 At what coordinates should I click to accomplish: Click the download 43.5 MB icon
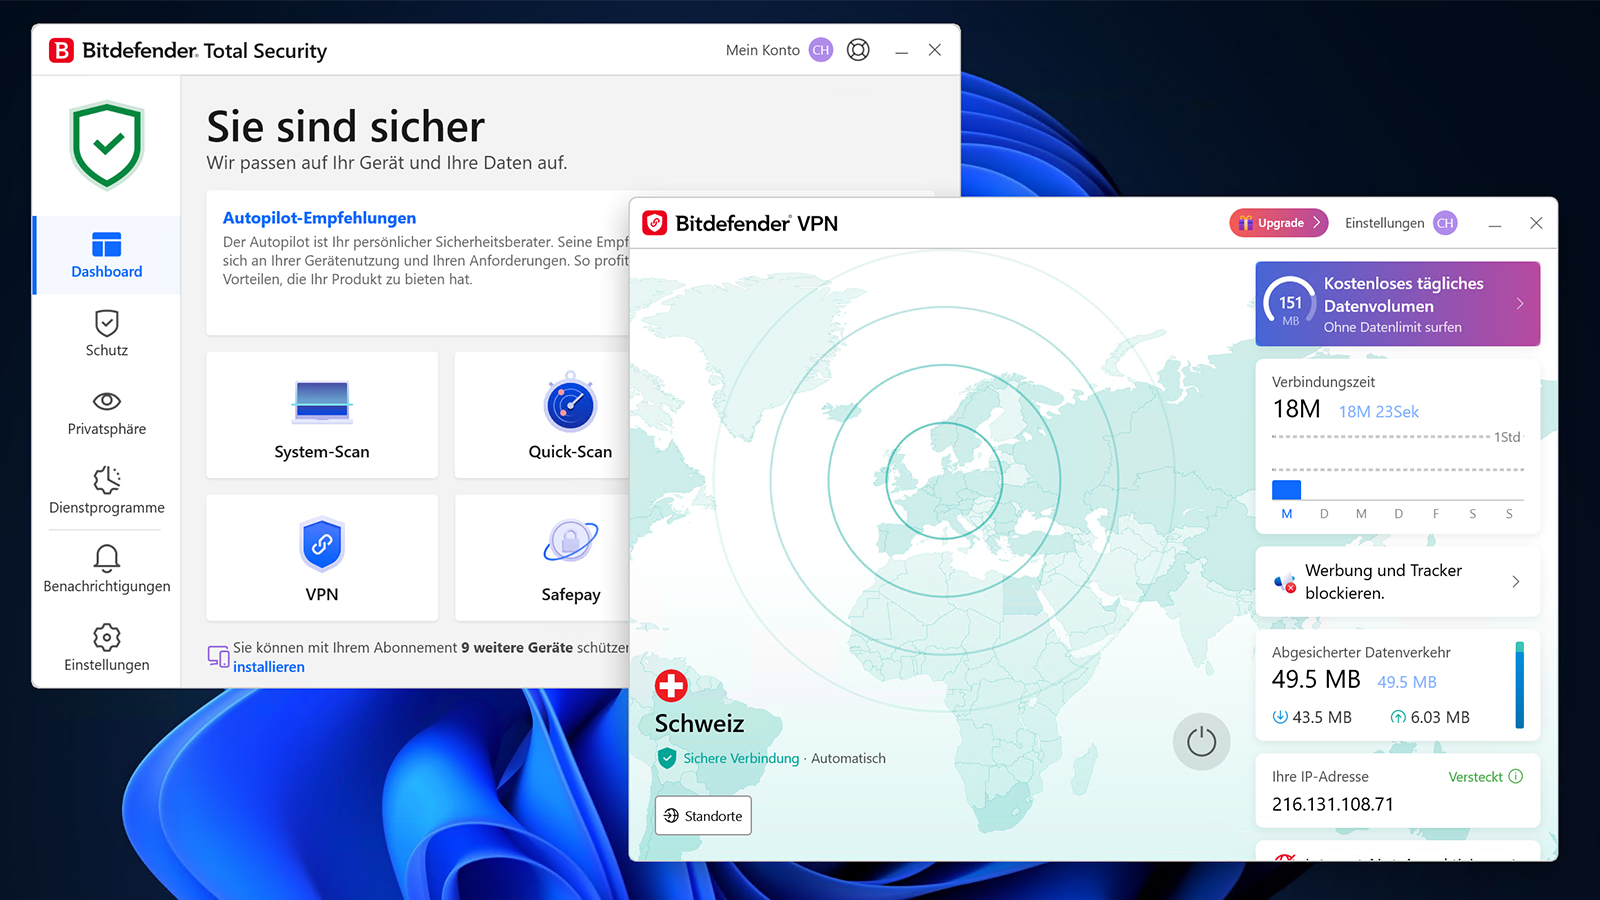click(x=1280, y=717)
